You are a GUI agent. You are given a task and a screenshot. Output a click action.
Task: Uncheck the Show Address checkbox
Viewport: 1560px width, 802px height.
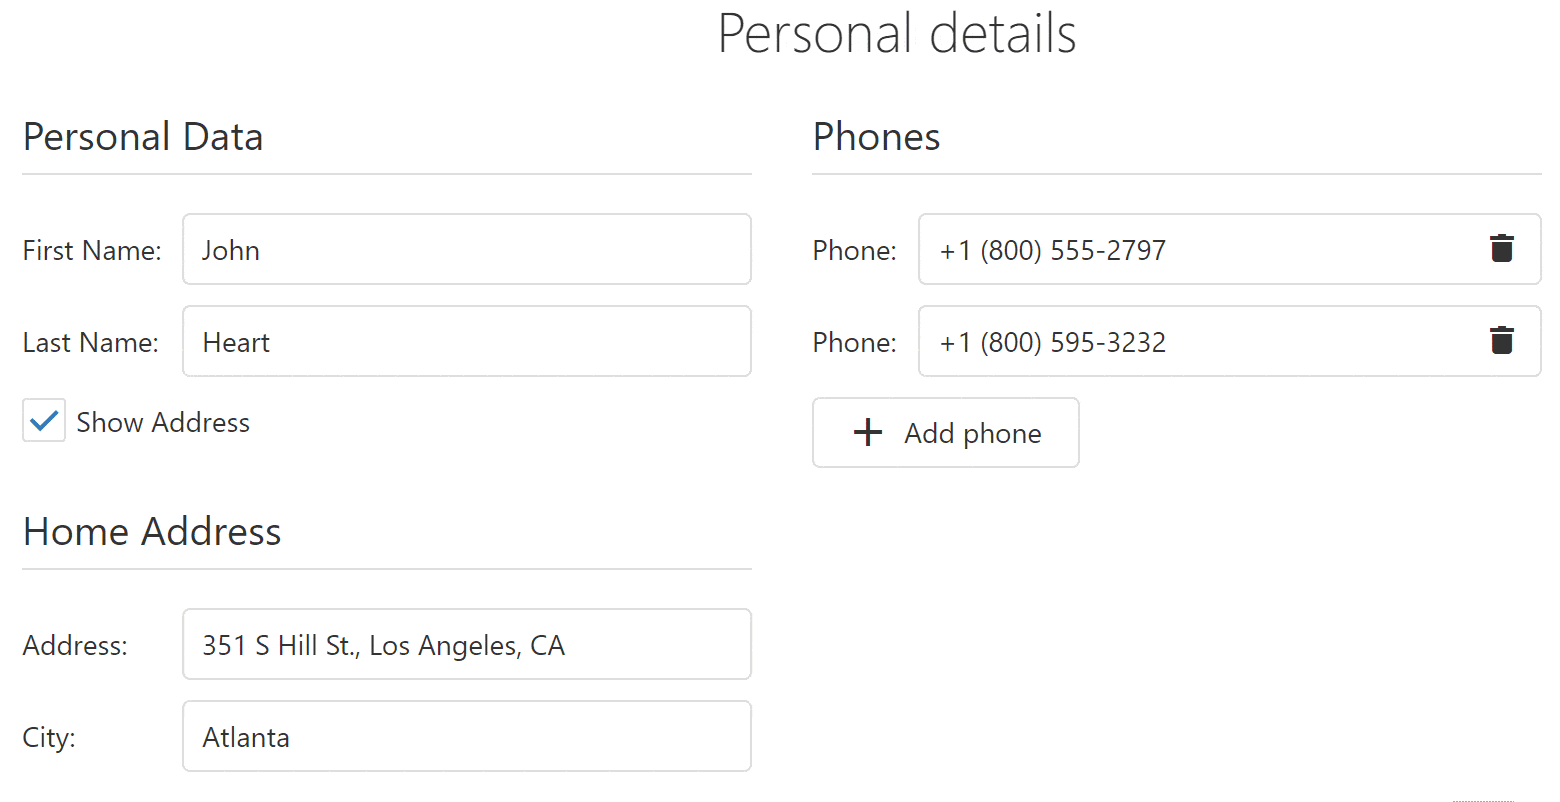point(44,421)
